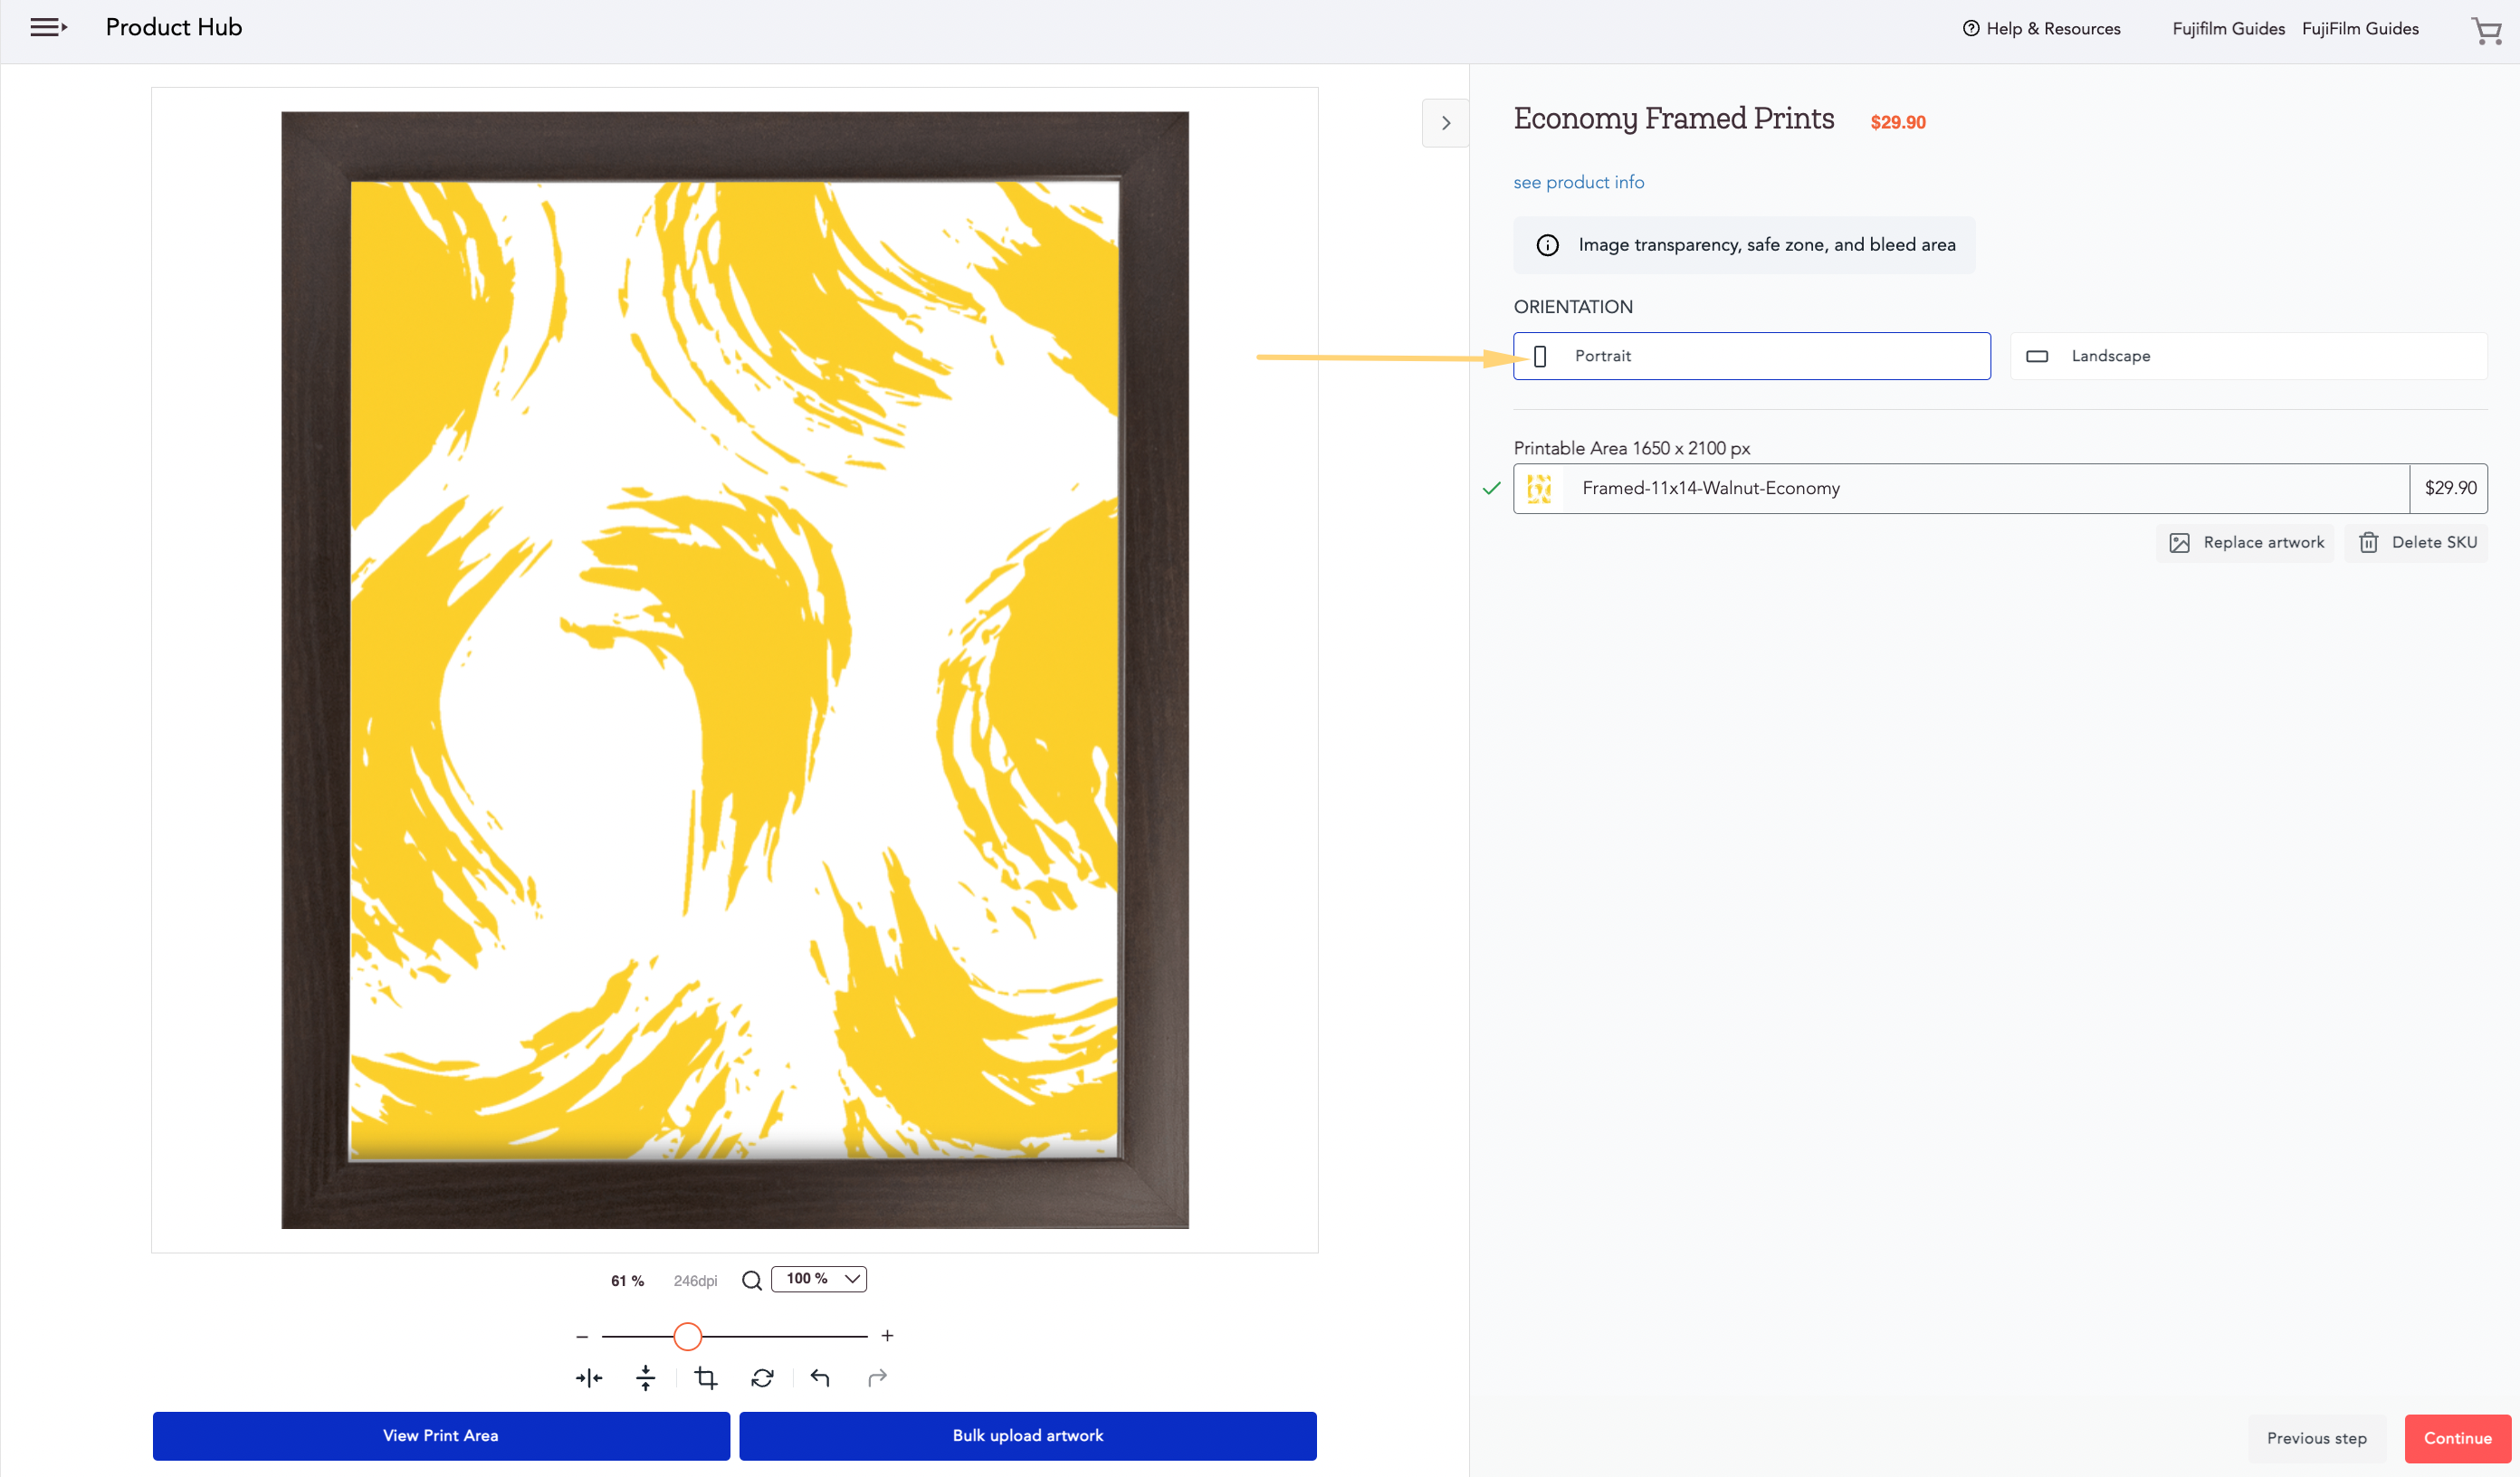Screen dimensions: 2520x1477
Task: Select the Framed-11x14-Walnut-Economy SKU row
Action: (x=1999, y=488)
